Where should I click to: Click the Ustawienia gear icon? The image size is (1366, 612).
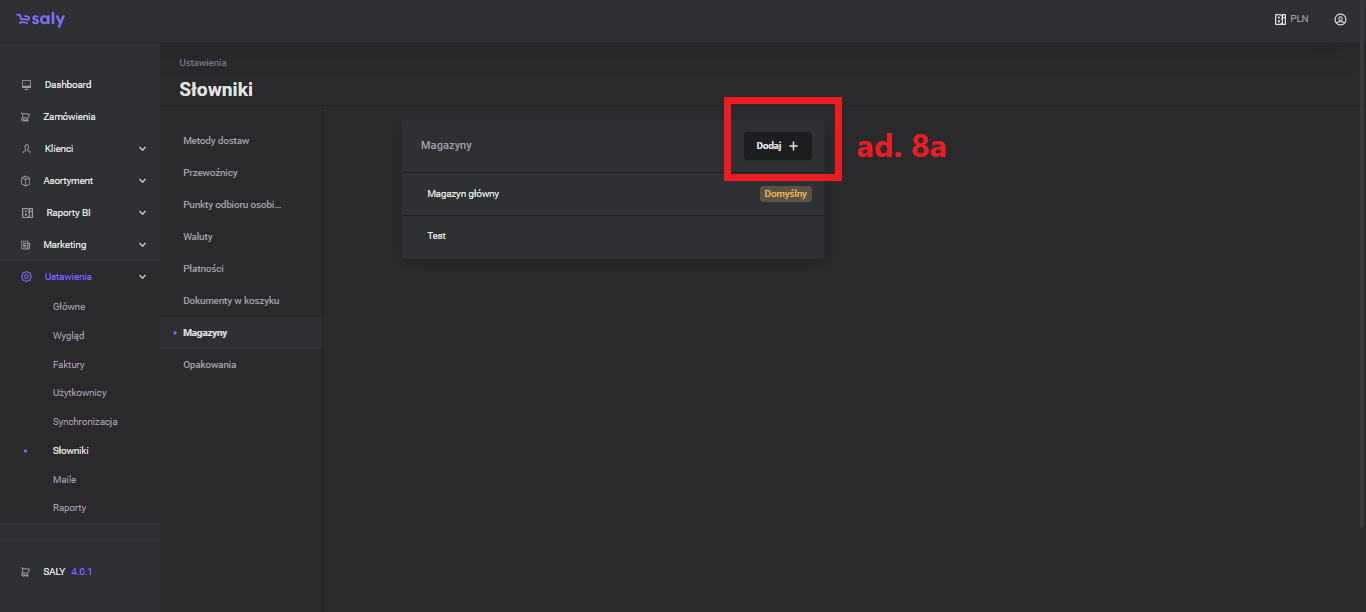click(x=26, y=277)
